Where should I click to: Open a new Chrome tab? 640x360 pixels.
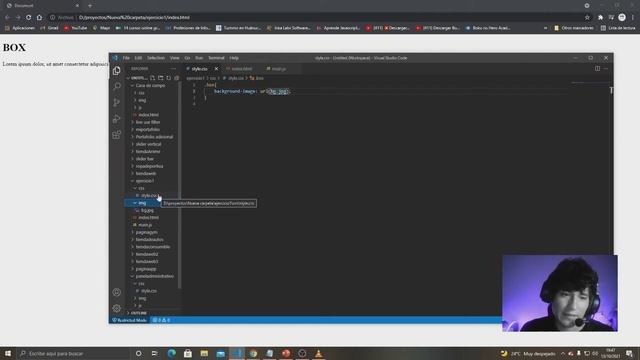(x=90, y=6)
